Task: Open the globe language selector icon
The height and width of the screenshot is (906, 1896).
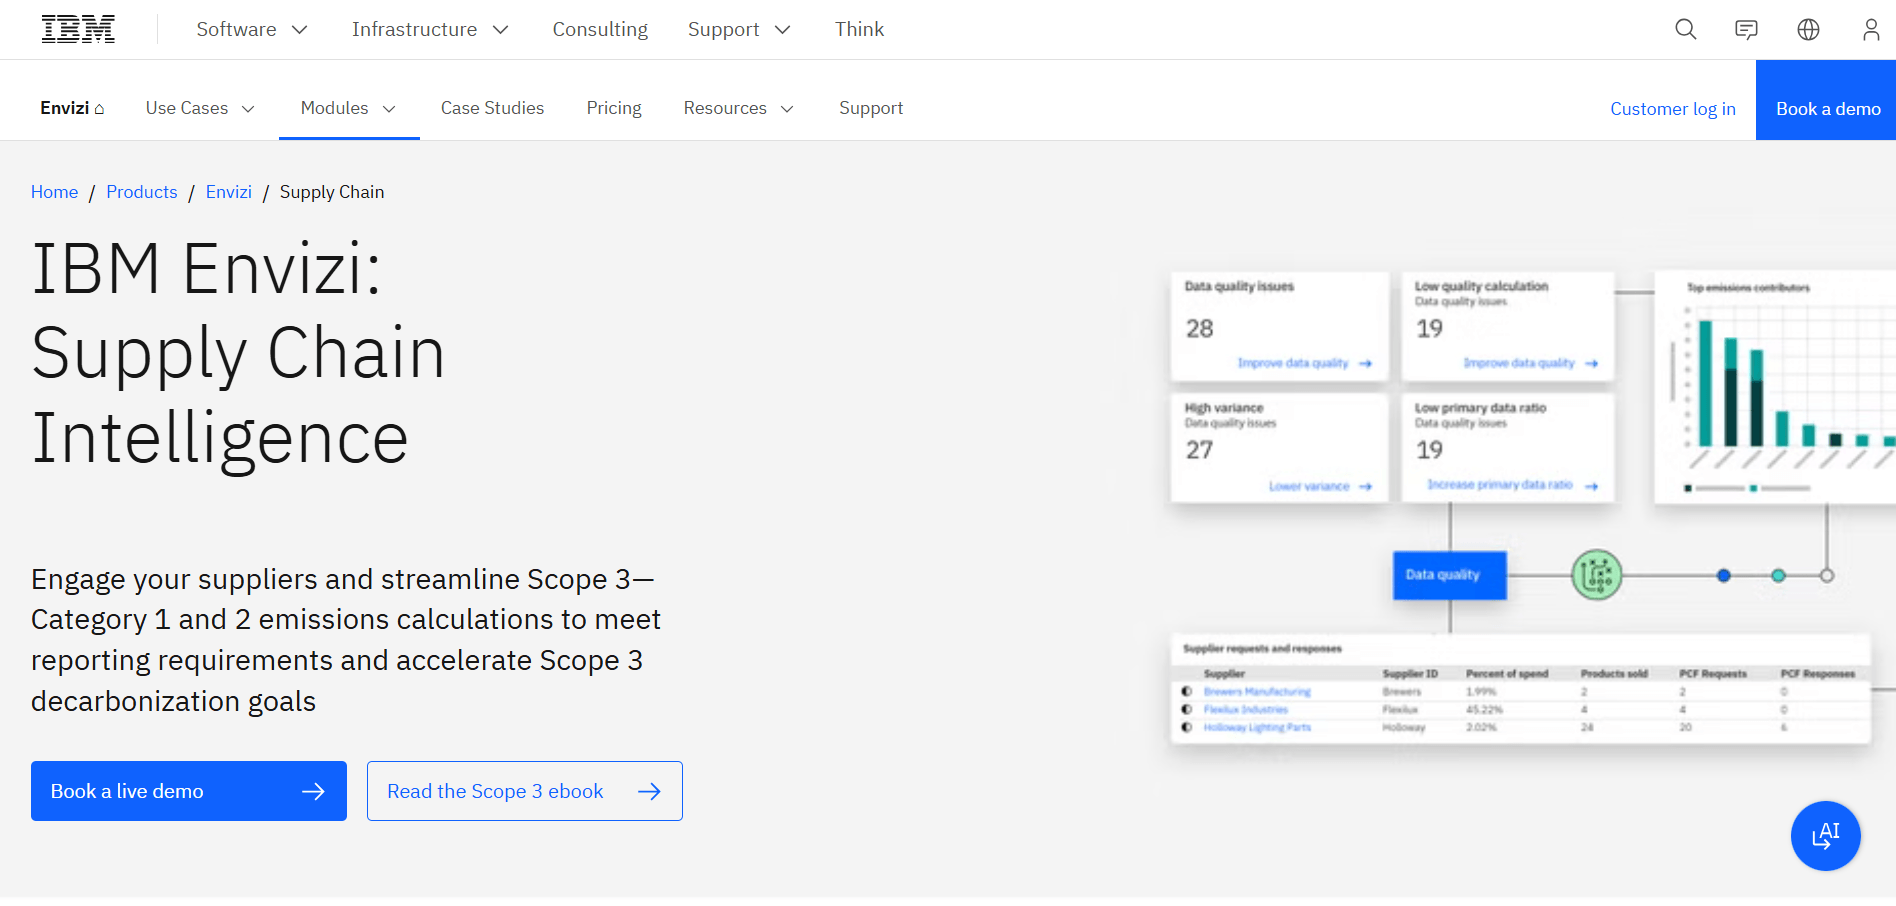Action: (1808, 29)
